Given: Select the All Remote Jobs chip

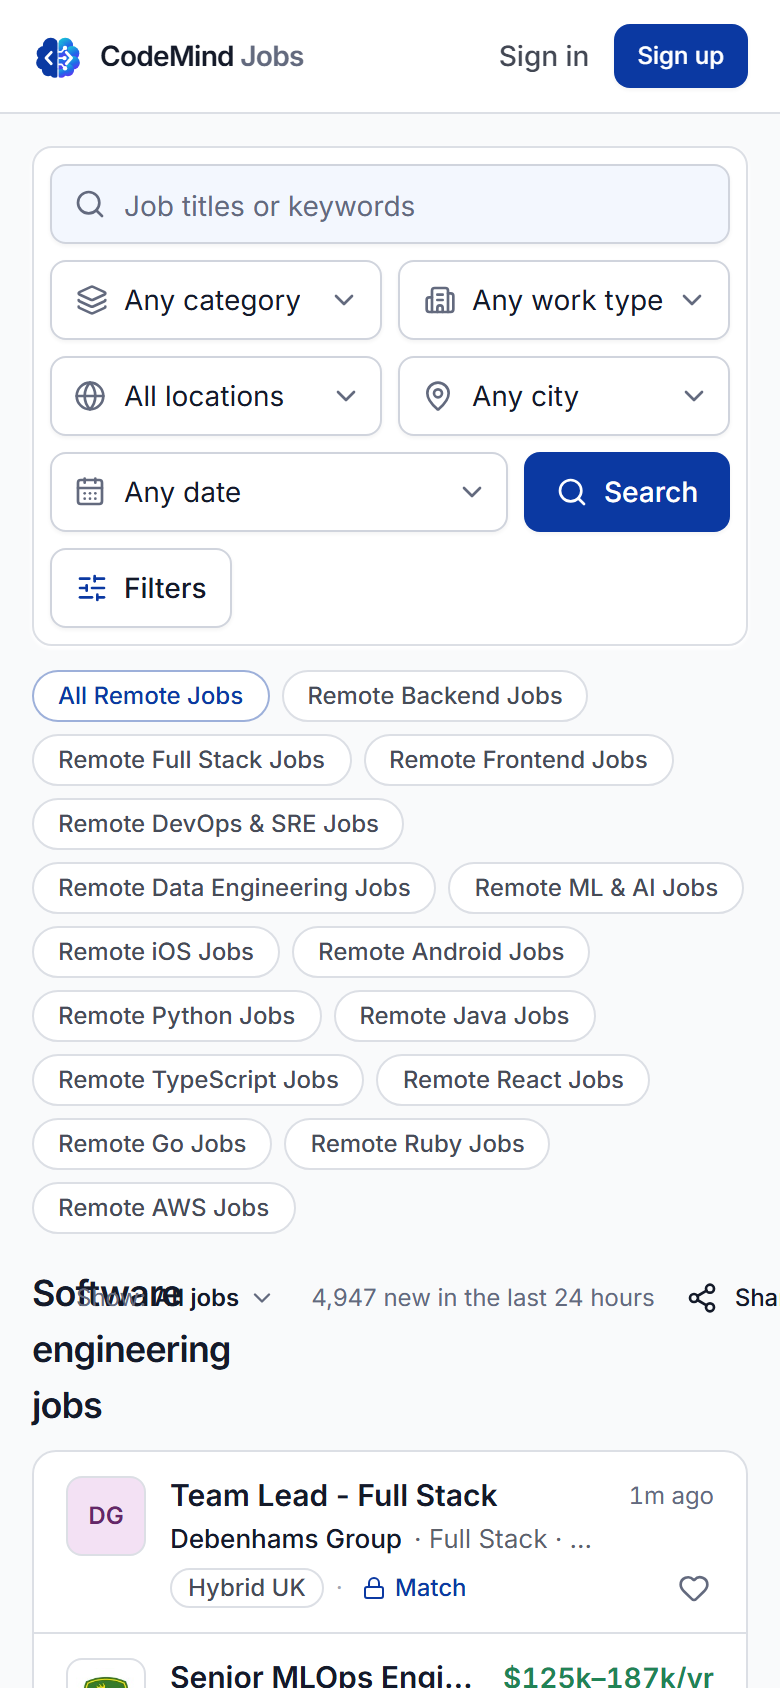Looking at the screenshot, I should coord(151,696).
